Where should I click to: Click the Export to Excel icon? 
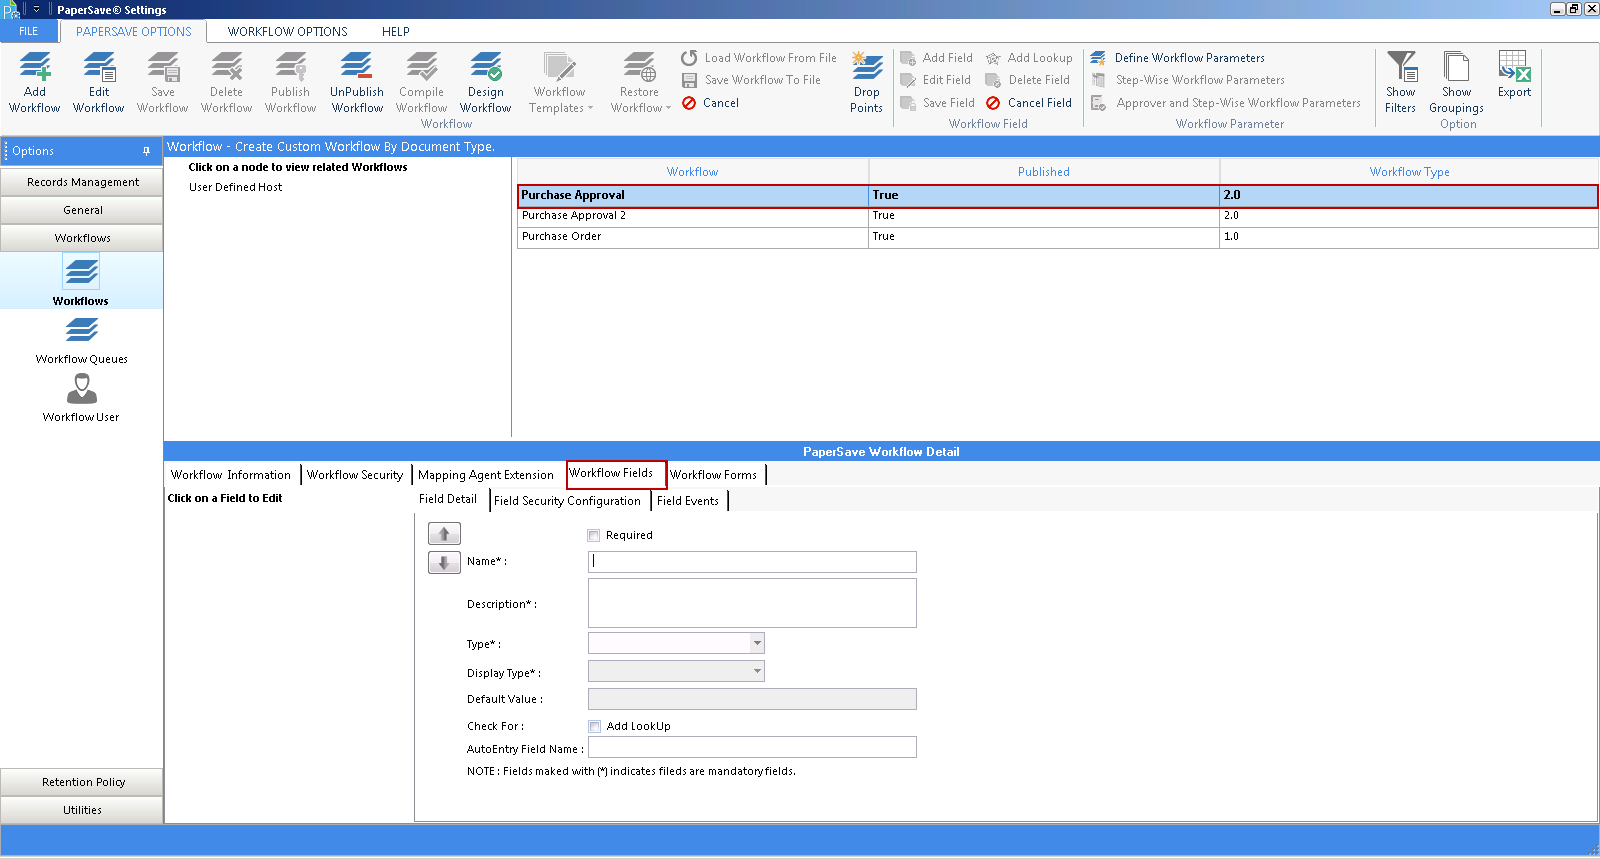point(1515,75)
